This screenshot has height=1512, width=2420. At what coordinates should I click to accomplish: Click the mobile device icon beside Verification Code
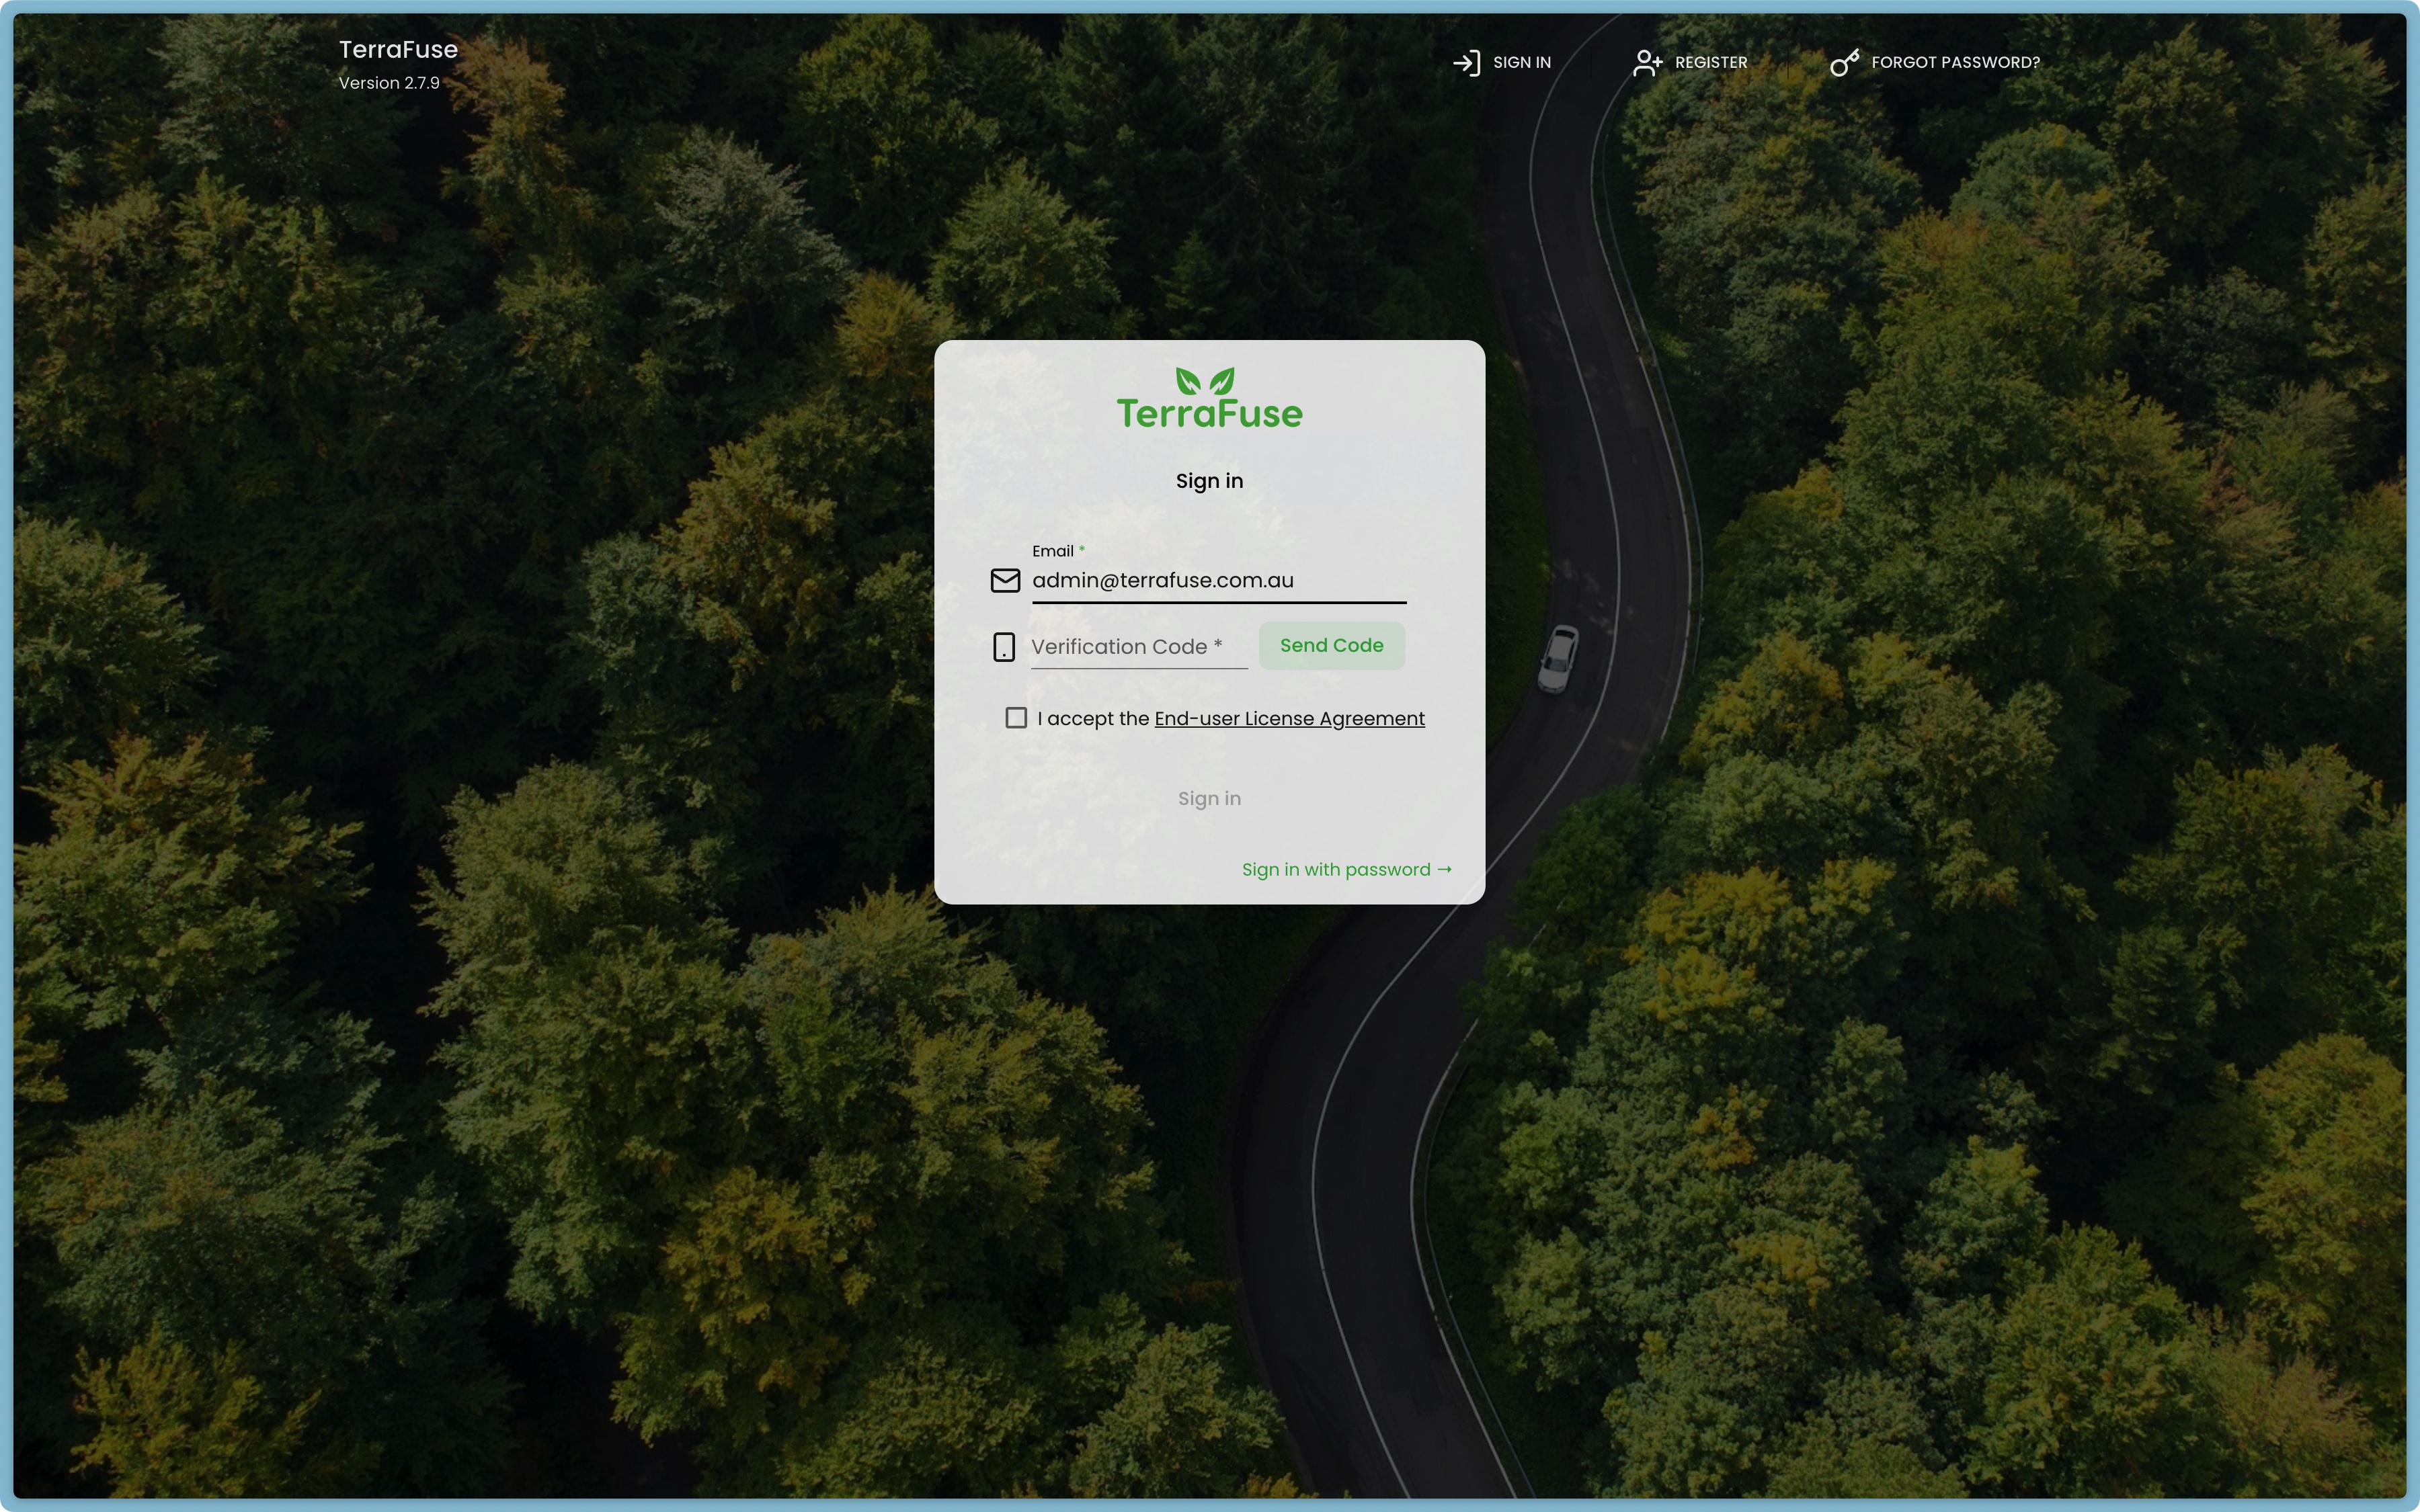[1004, 647]
